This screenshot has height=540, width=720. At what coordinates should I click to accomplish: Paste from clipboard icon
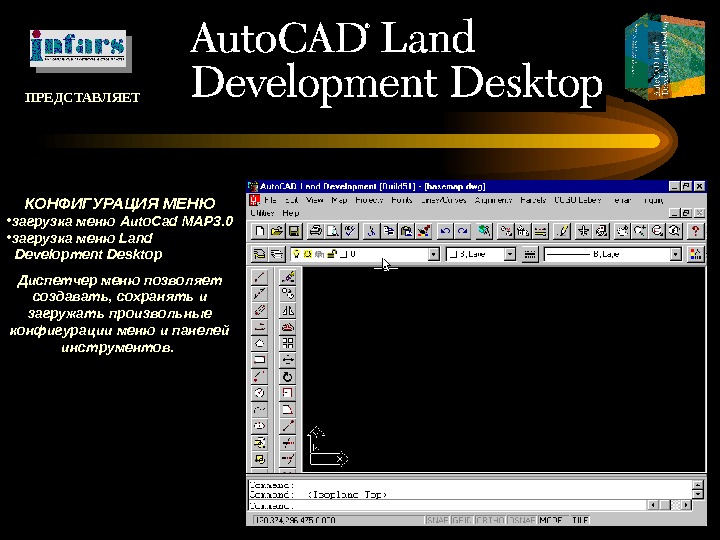point(406,231)
